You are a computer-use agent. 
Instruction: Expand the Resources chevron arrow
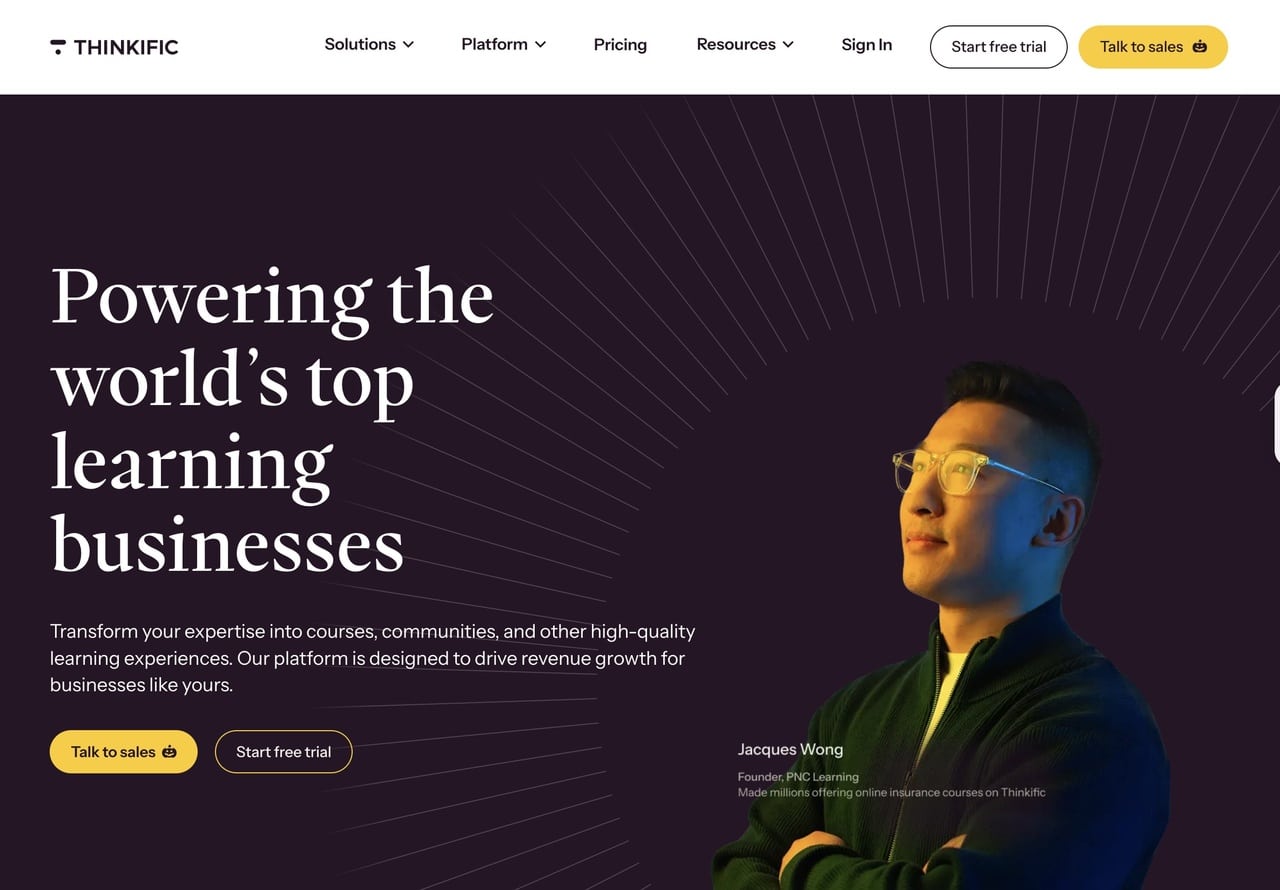tap(788, 45)
